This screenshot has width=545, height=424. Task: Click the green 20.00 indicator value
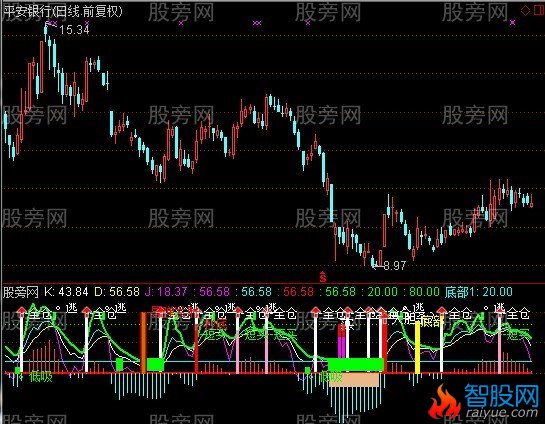pos(382,292)
